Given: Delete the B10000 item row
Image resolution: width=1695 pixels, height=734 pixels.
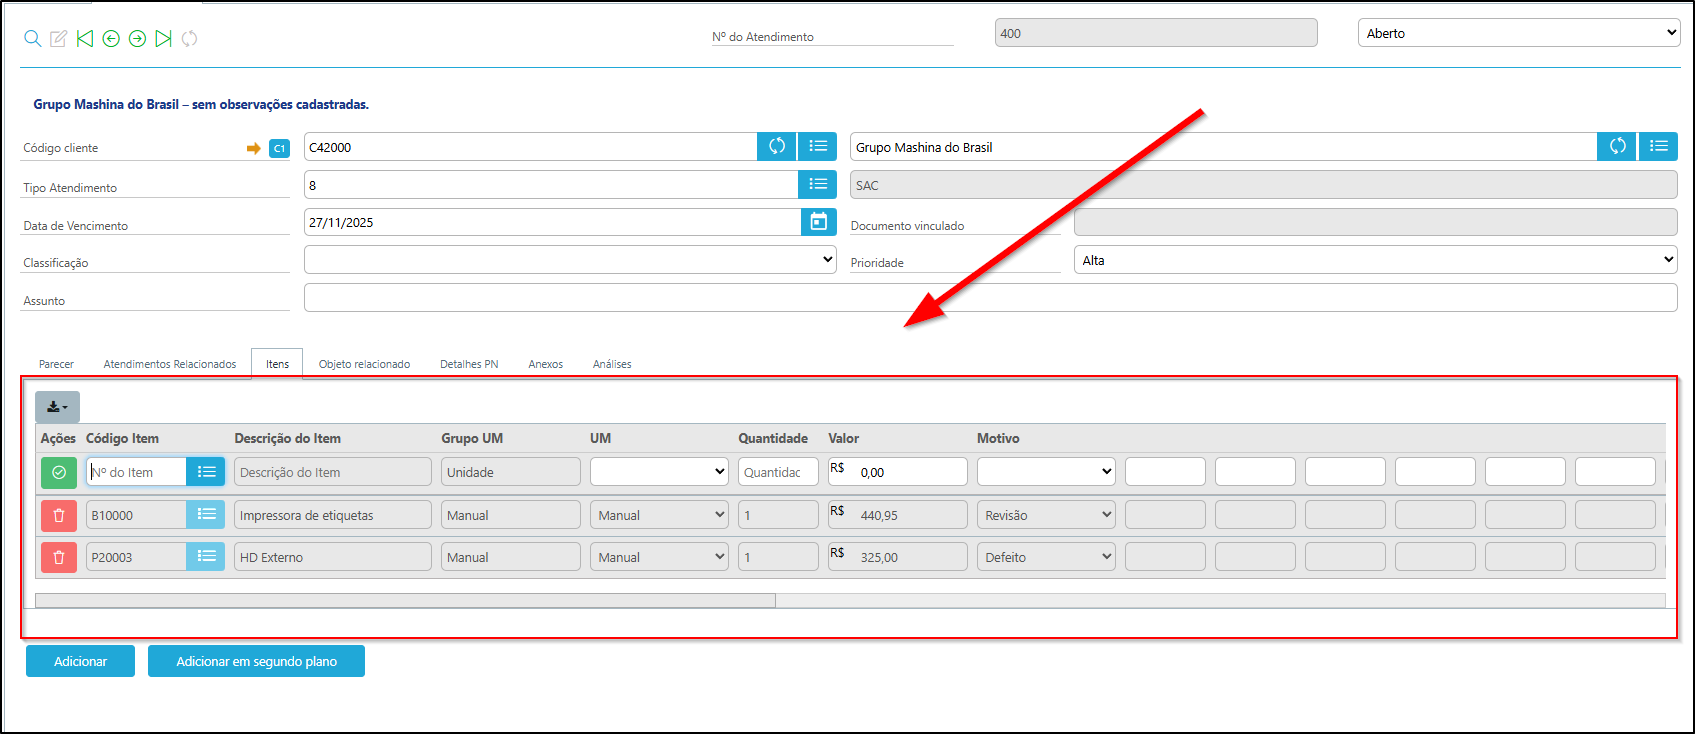Looking at the screenshot, I should [58, 515].
